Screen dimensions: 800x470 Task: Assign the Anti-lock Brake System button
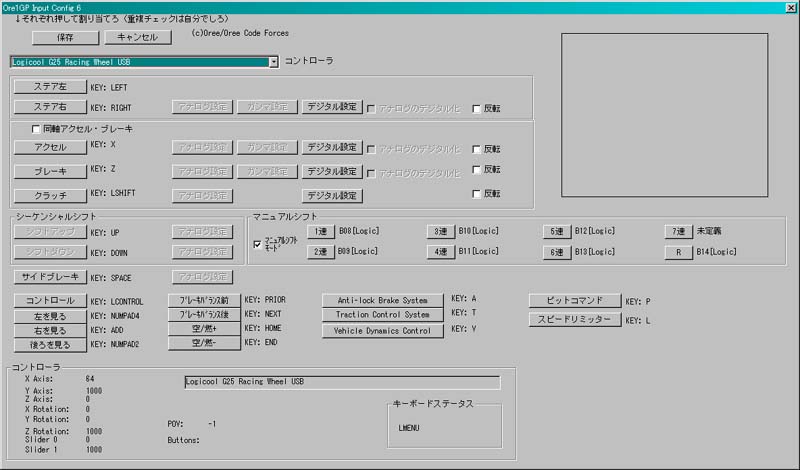tap(383, 301)
